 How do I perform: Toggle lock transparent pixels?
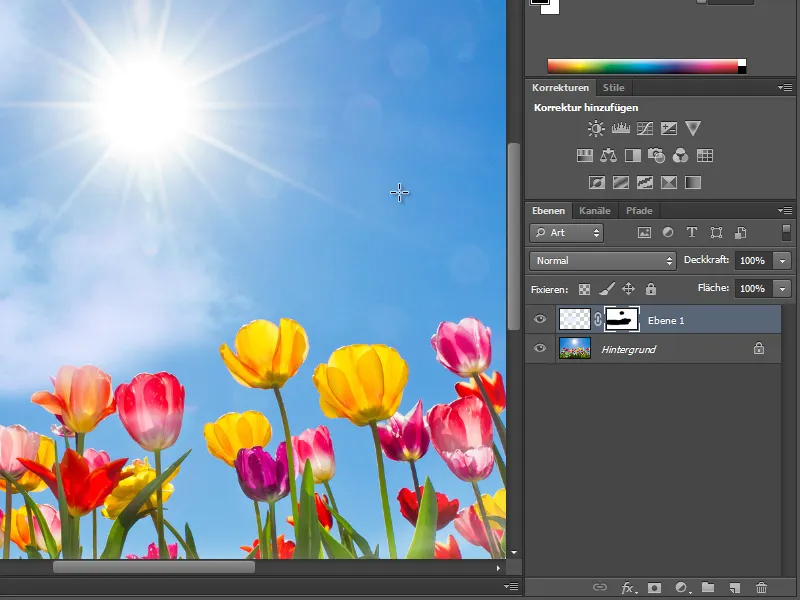click(x=584, y=289)
